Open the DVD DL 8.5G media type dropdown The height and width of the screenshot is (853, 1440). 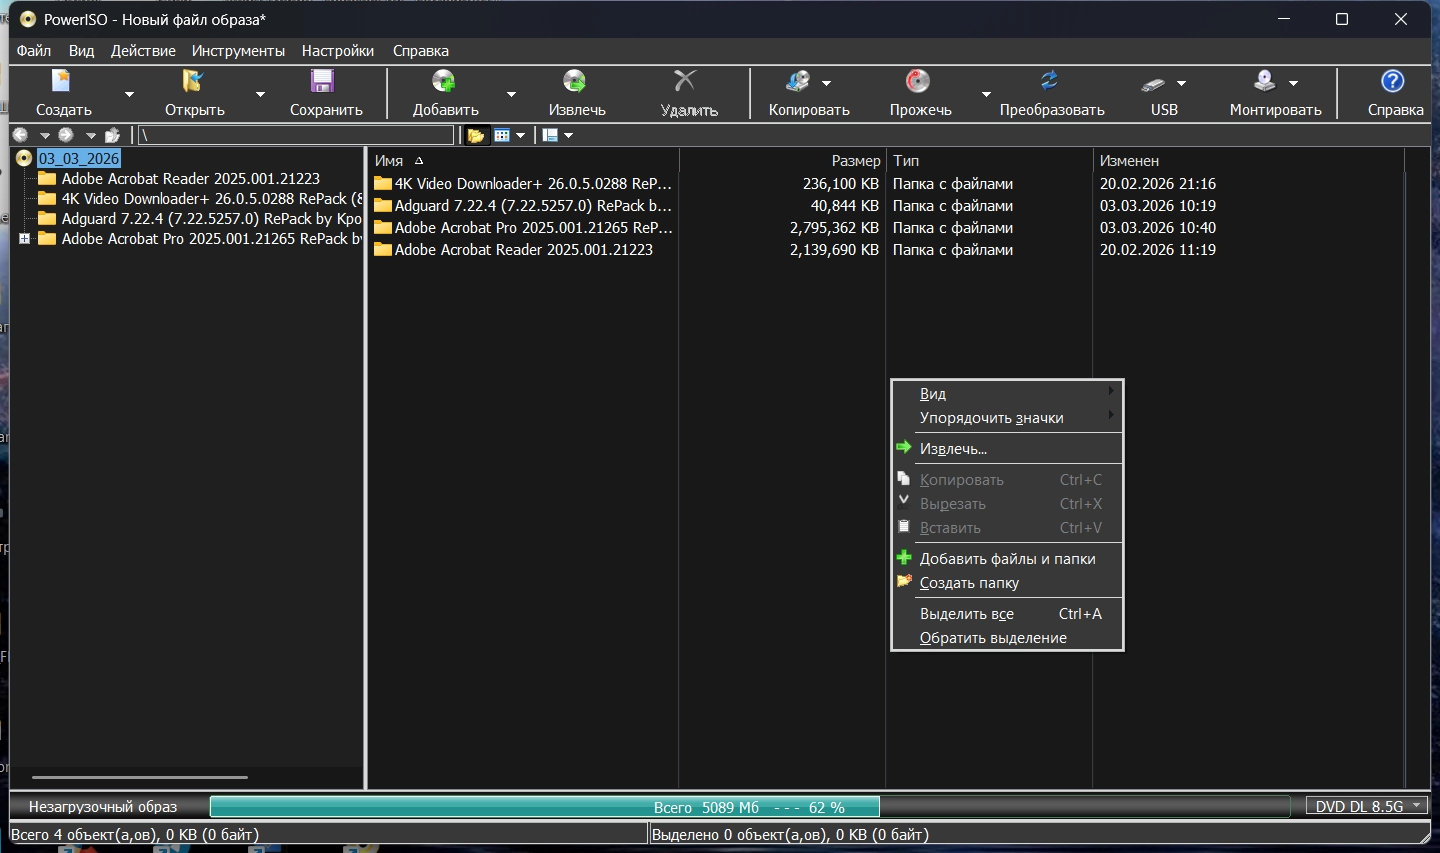pyautogui.click(x=1368, y=806)
